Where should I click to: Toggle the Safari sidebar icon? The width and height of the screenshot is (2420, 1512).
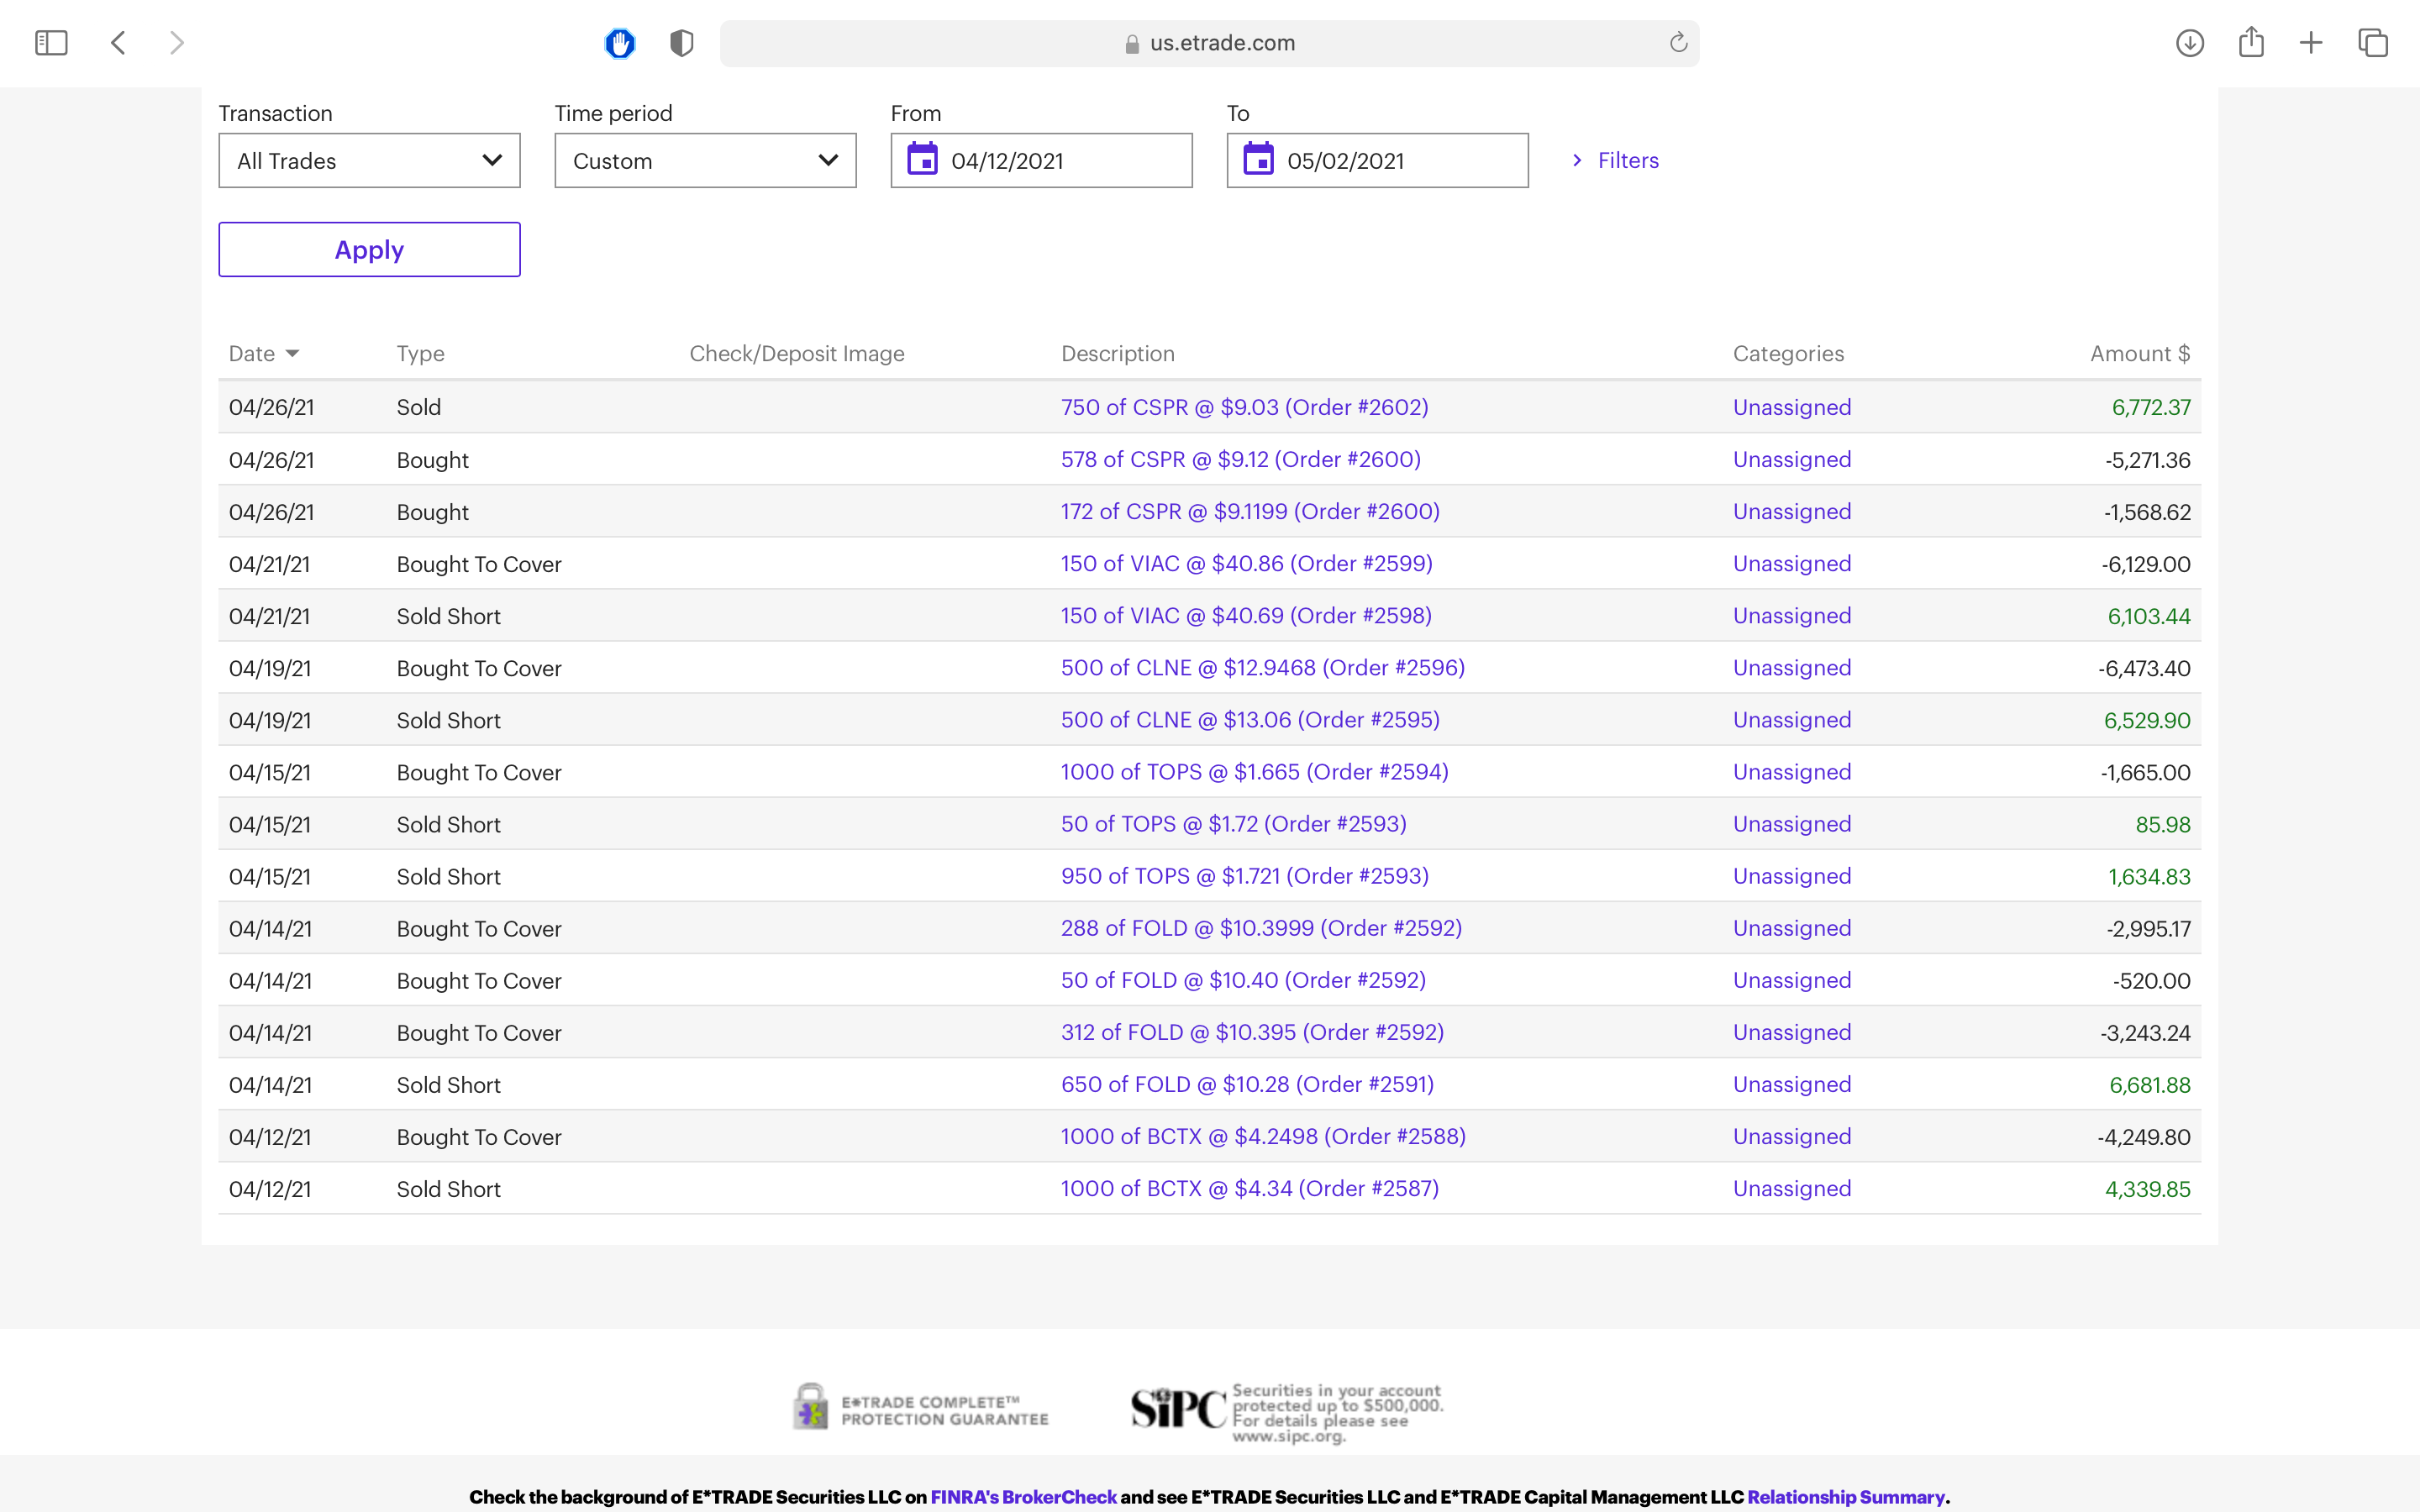51,43
